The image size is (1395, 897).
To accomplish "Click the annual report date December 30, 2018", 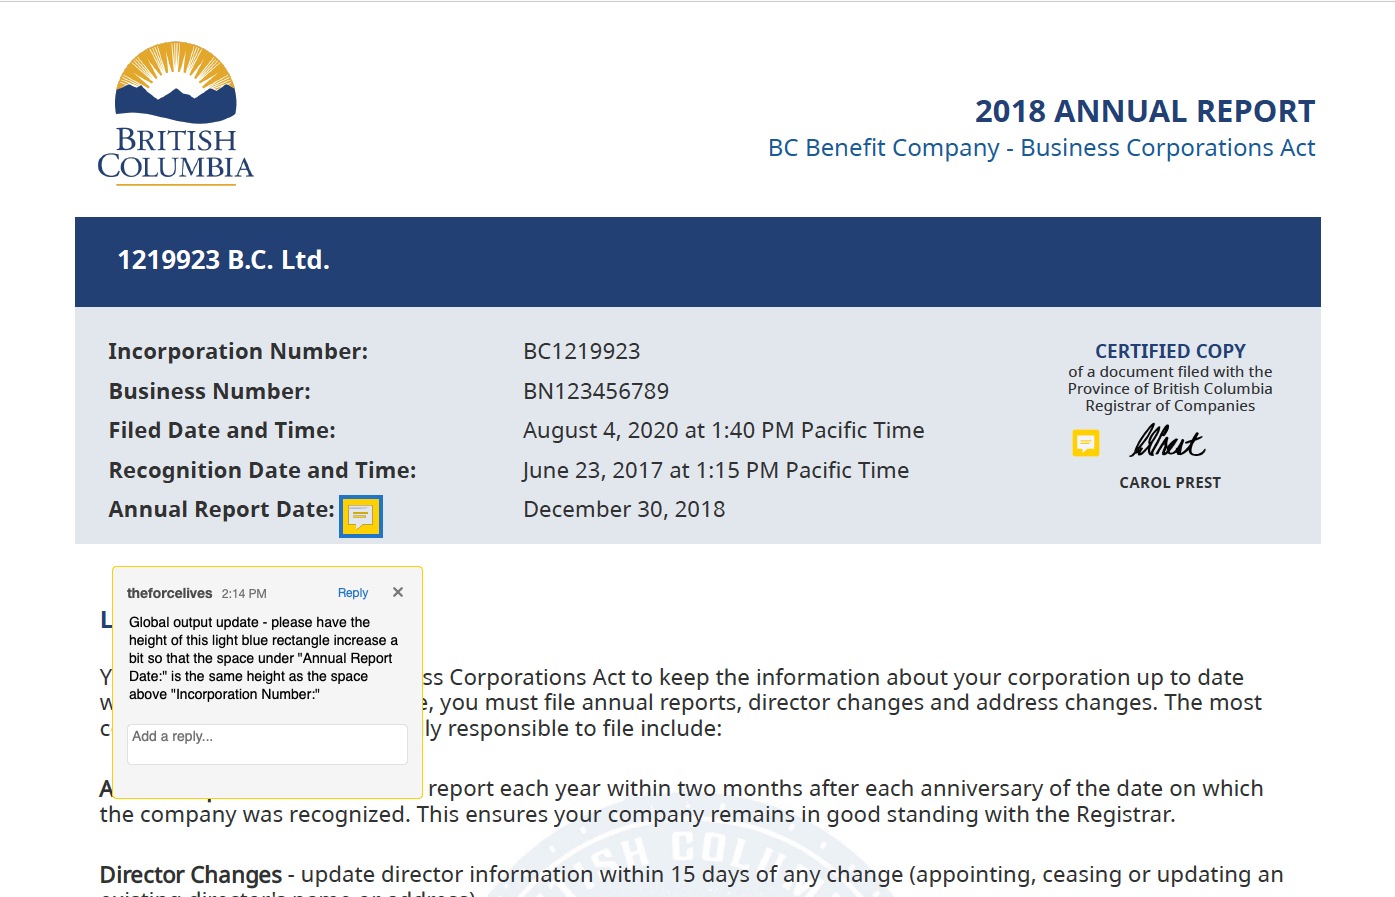I will tap(624, 509).
